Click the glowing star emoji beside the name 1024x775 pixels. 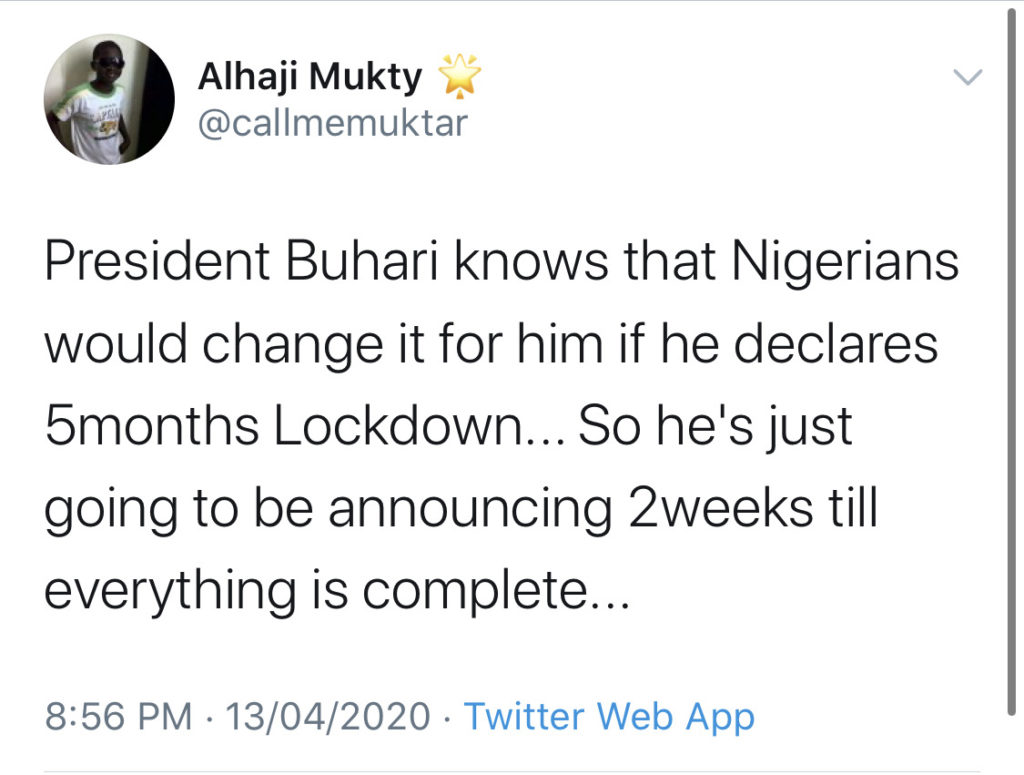tap(461, 76)
